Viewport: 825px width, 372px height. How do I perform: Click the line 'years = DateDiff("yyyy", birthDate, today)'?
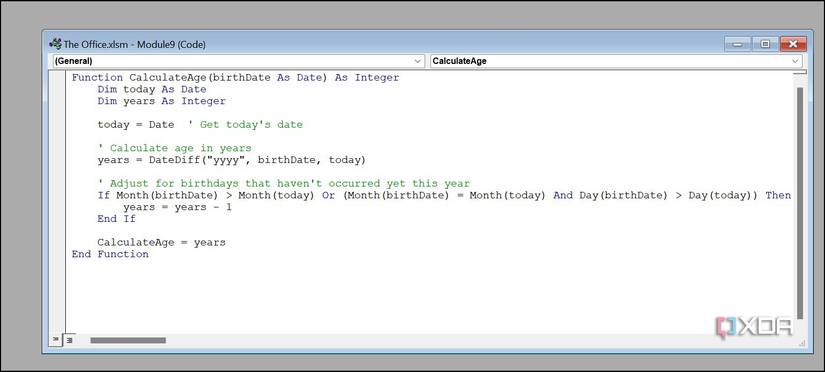click(231, 160)
